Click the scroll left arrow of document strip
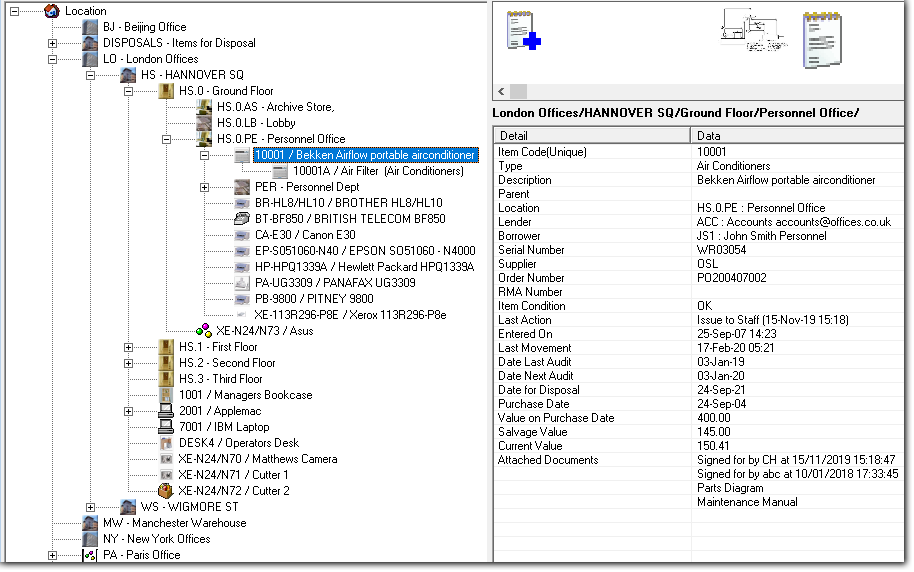Image resolution: width=914 pixels, height=572 pixels. pyautogui.click(x=501, y=92)
